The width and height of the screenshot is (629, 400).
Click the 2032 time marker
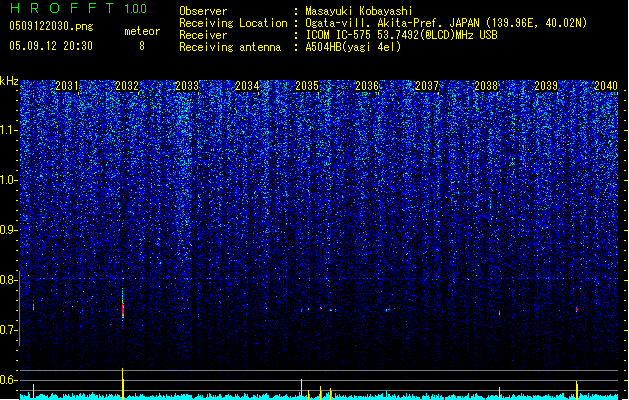127,85
